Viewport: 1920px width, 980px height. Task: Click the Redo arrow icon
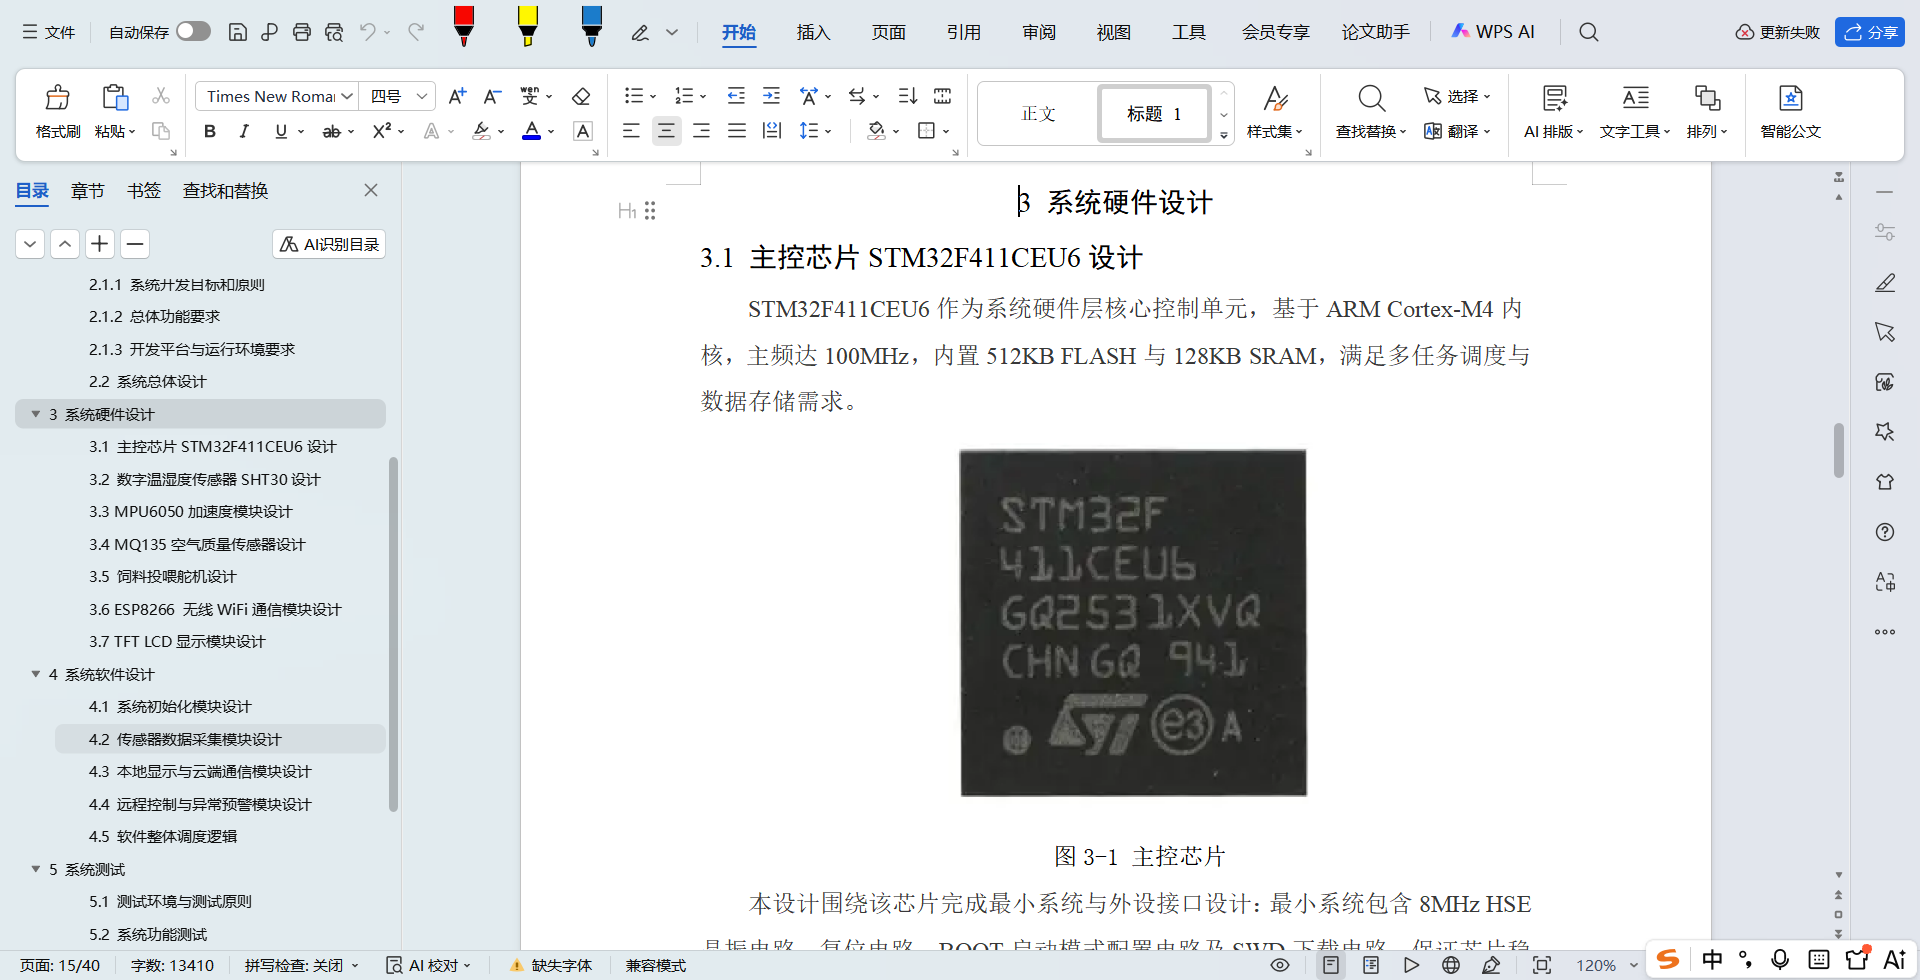point(416,32)
